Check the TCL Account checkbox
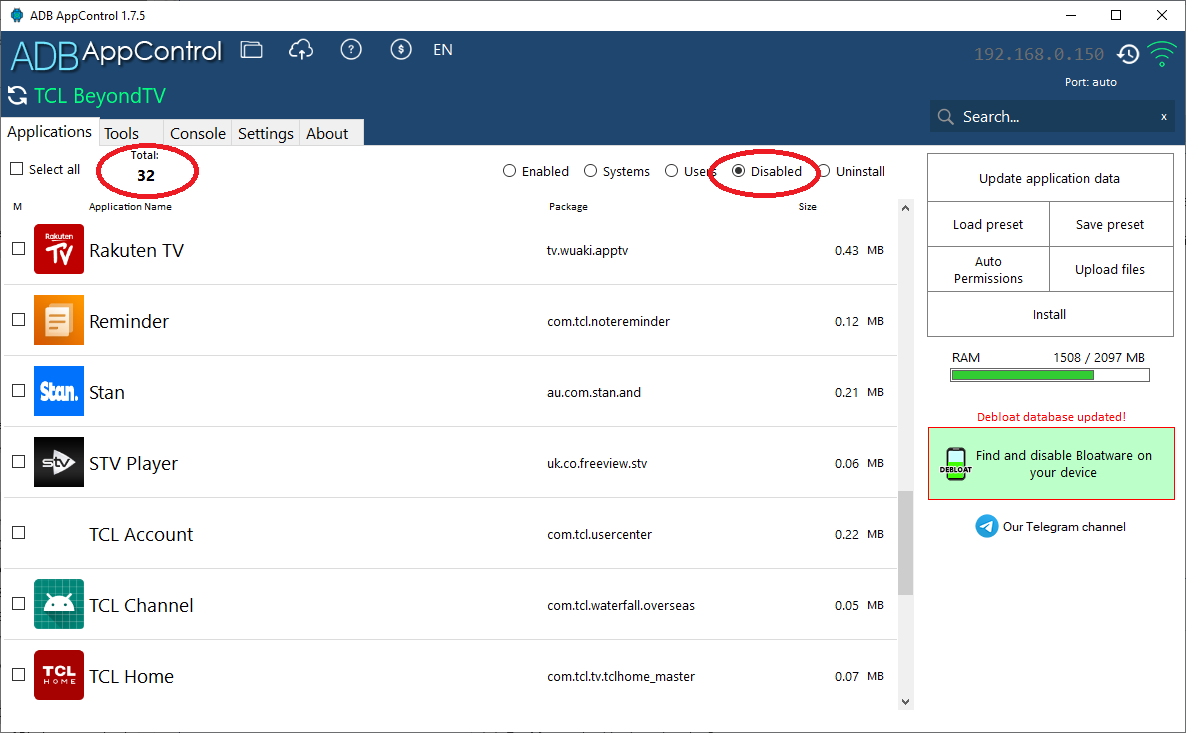1186x733 pixels. [x=19, y=533]
